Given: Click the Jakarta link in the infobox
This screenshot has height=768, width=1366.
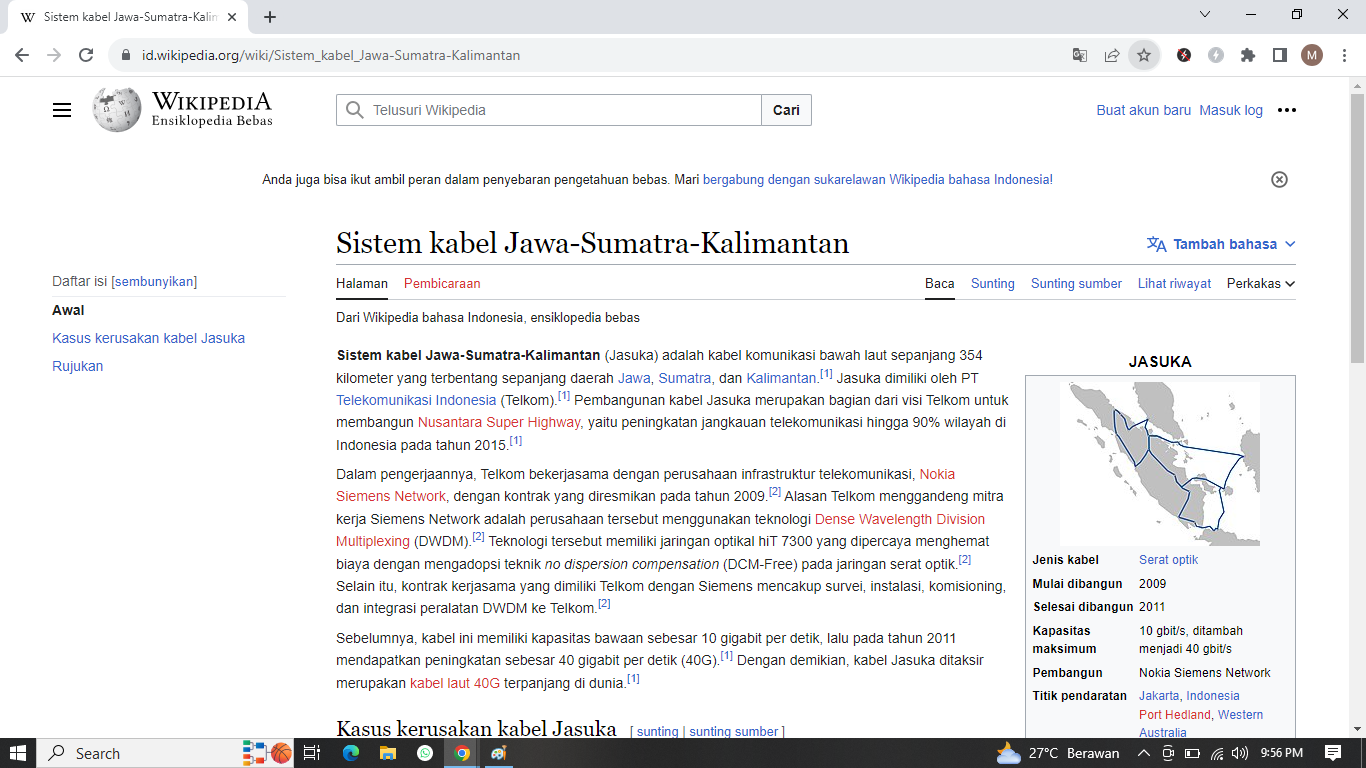Looking at the screenshot, I should click(x=1159, y=696).
